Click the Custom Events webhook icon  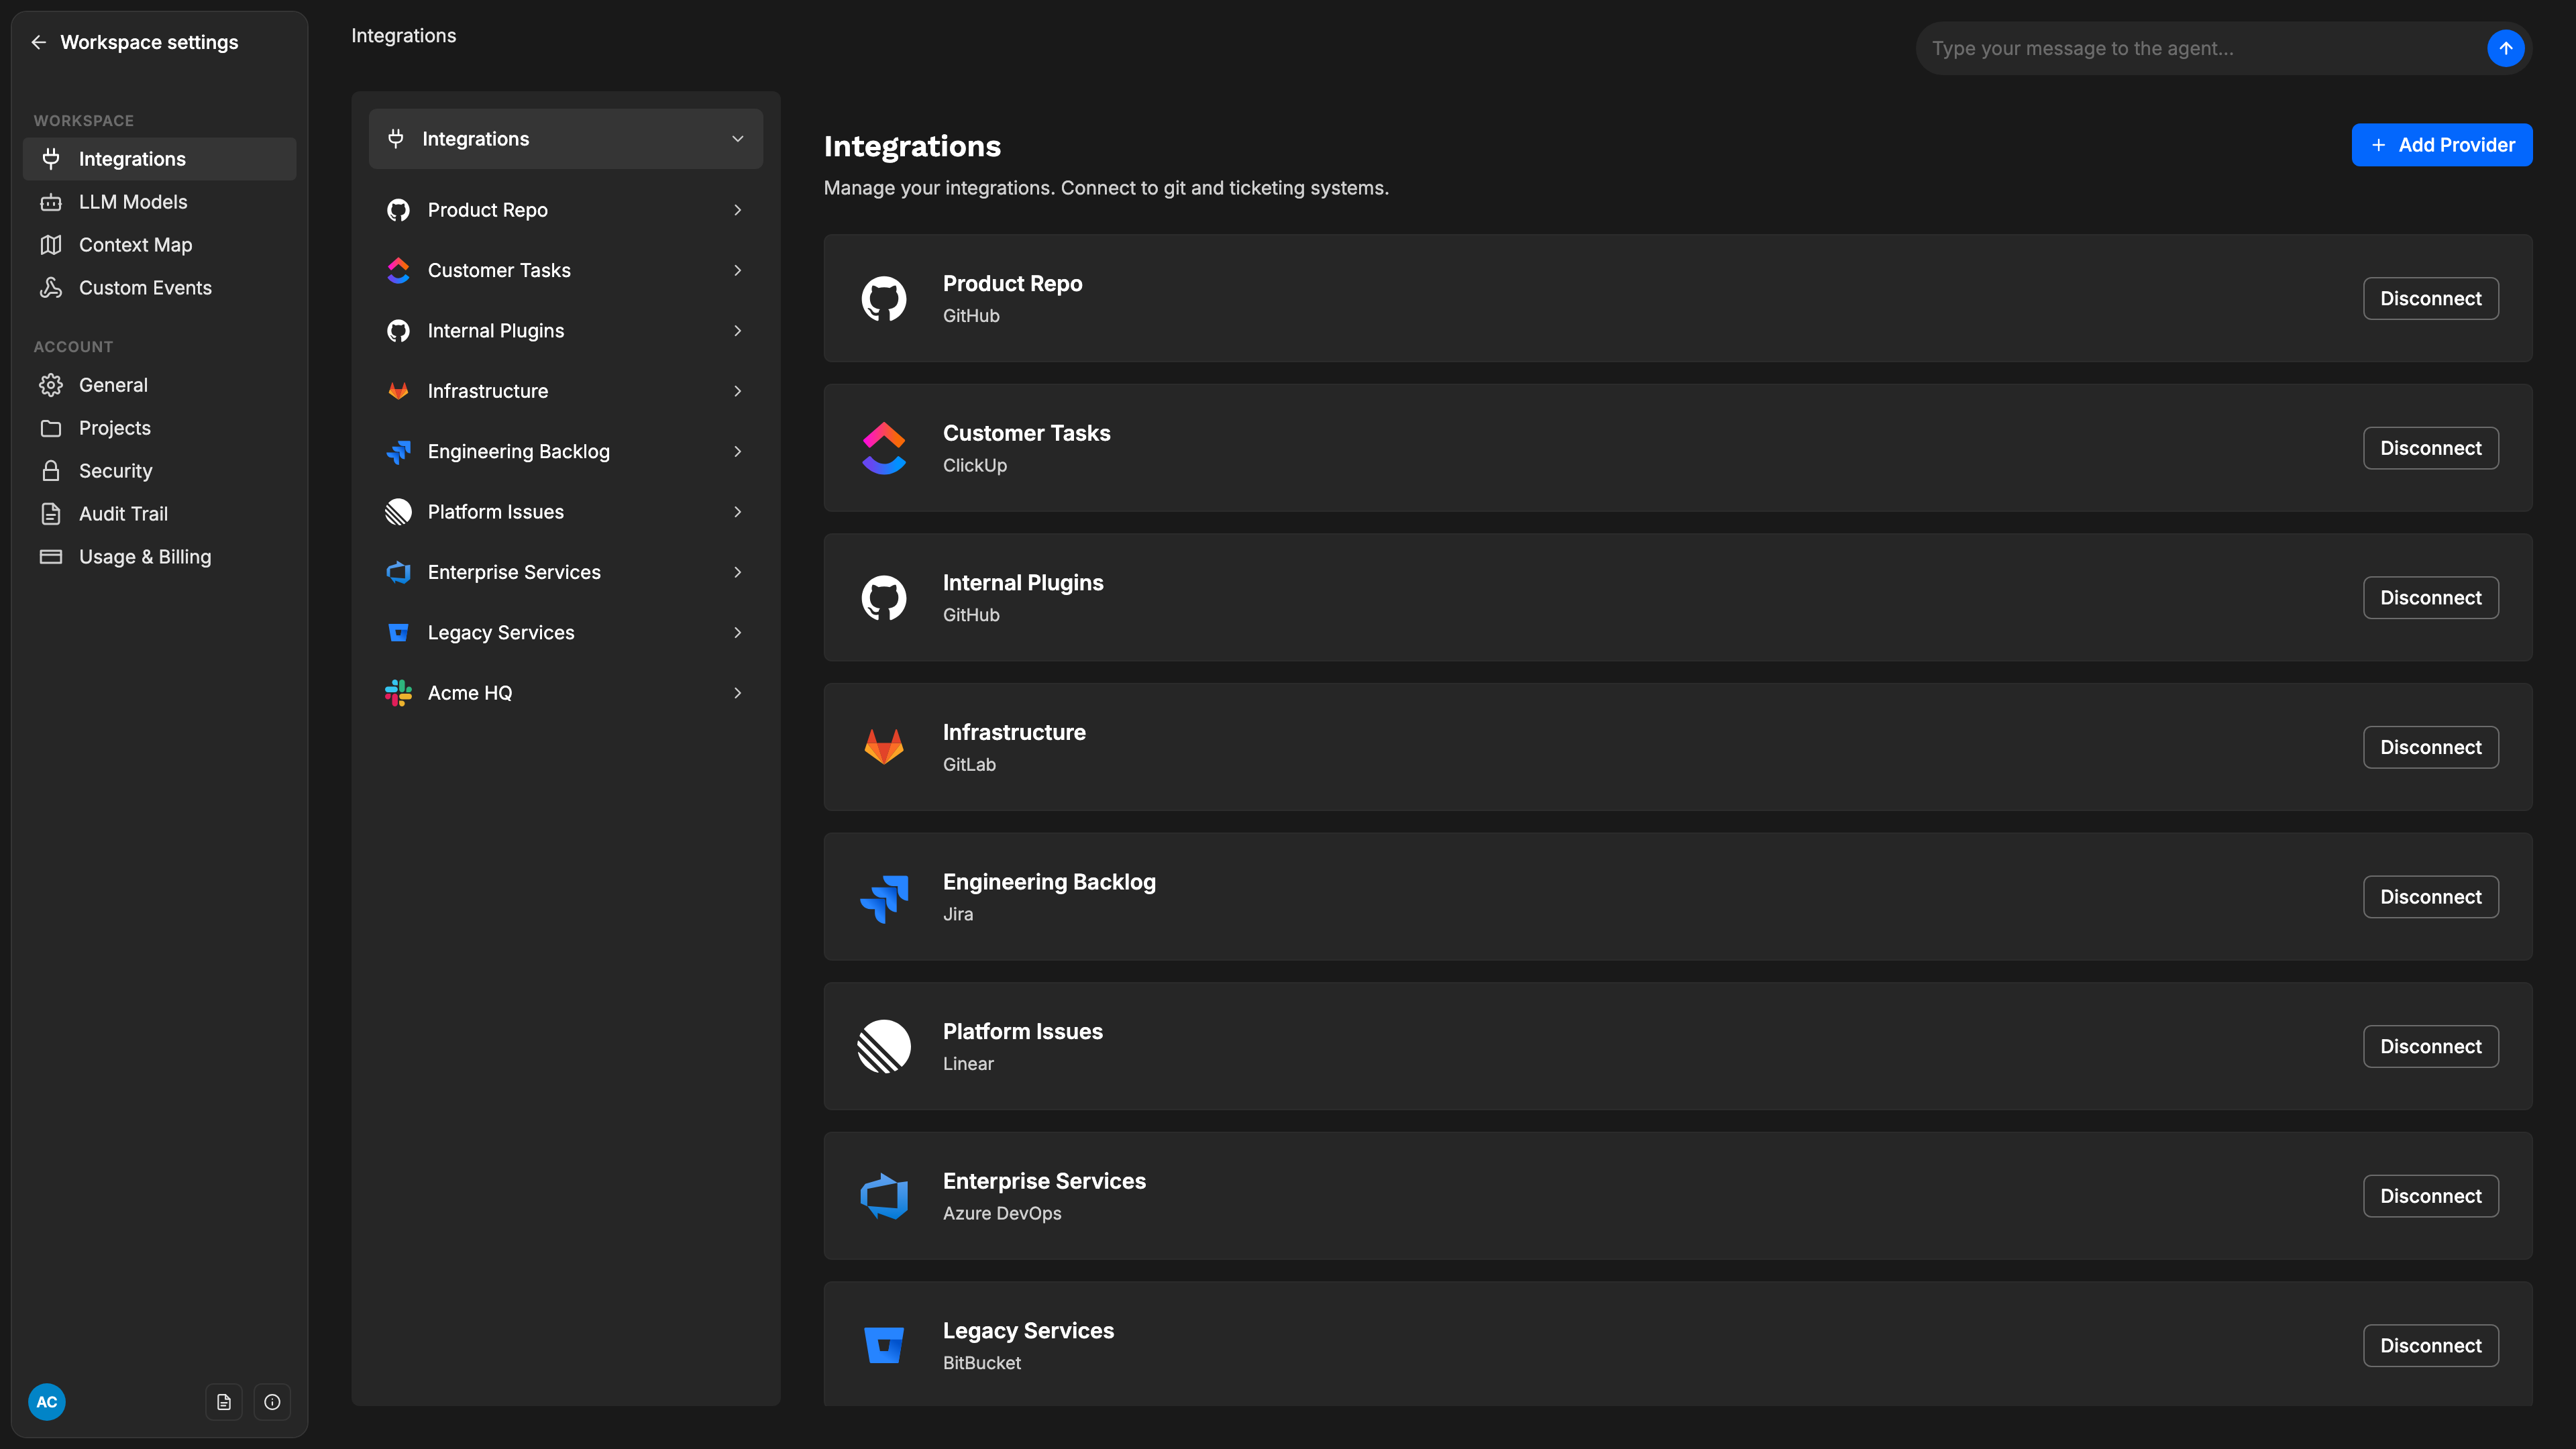click(51, 288)
